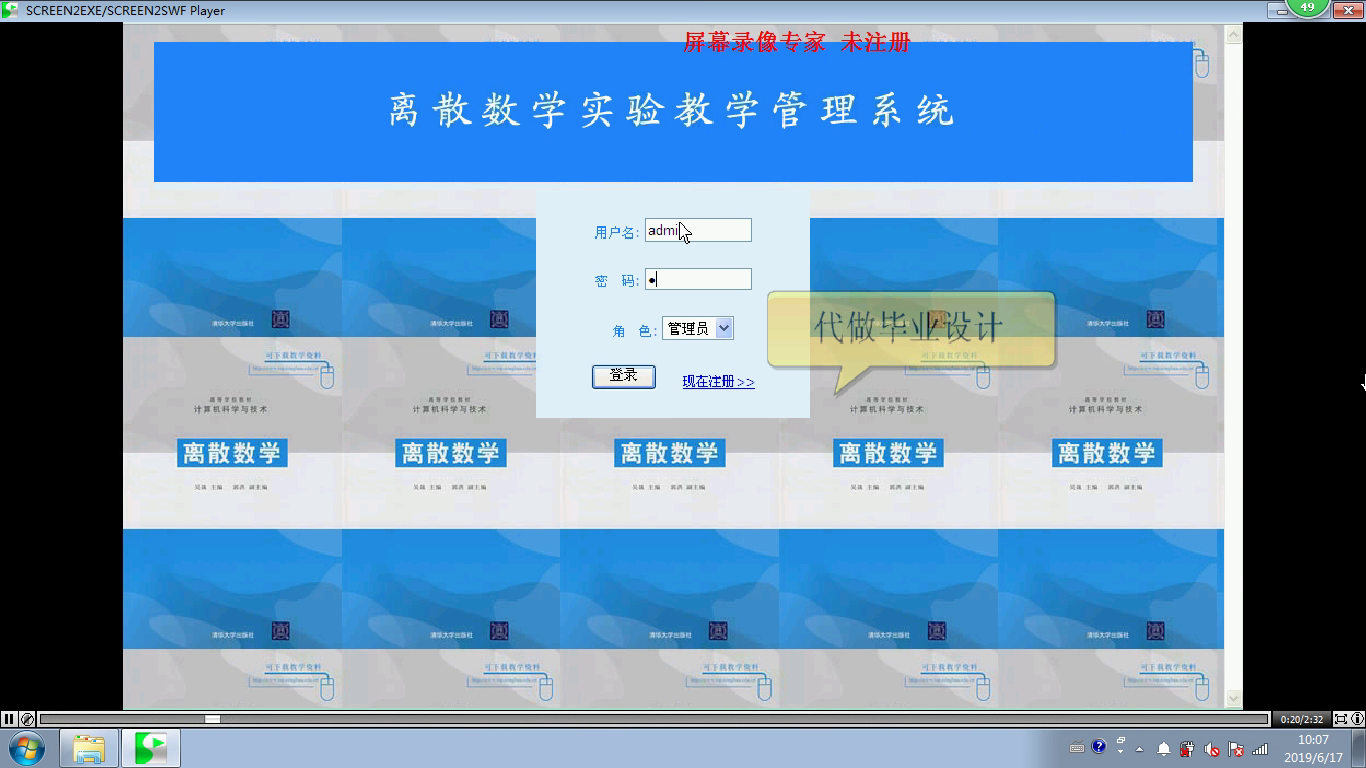Click the notification bell tray icon

click(1164, 749)
